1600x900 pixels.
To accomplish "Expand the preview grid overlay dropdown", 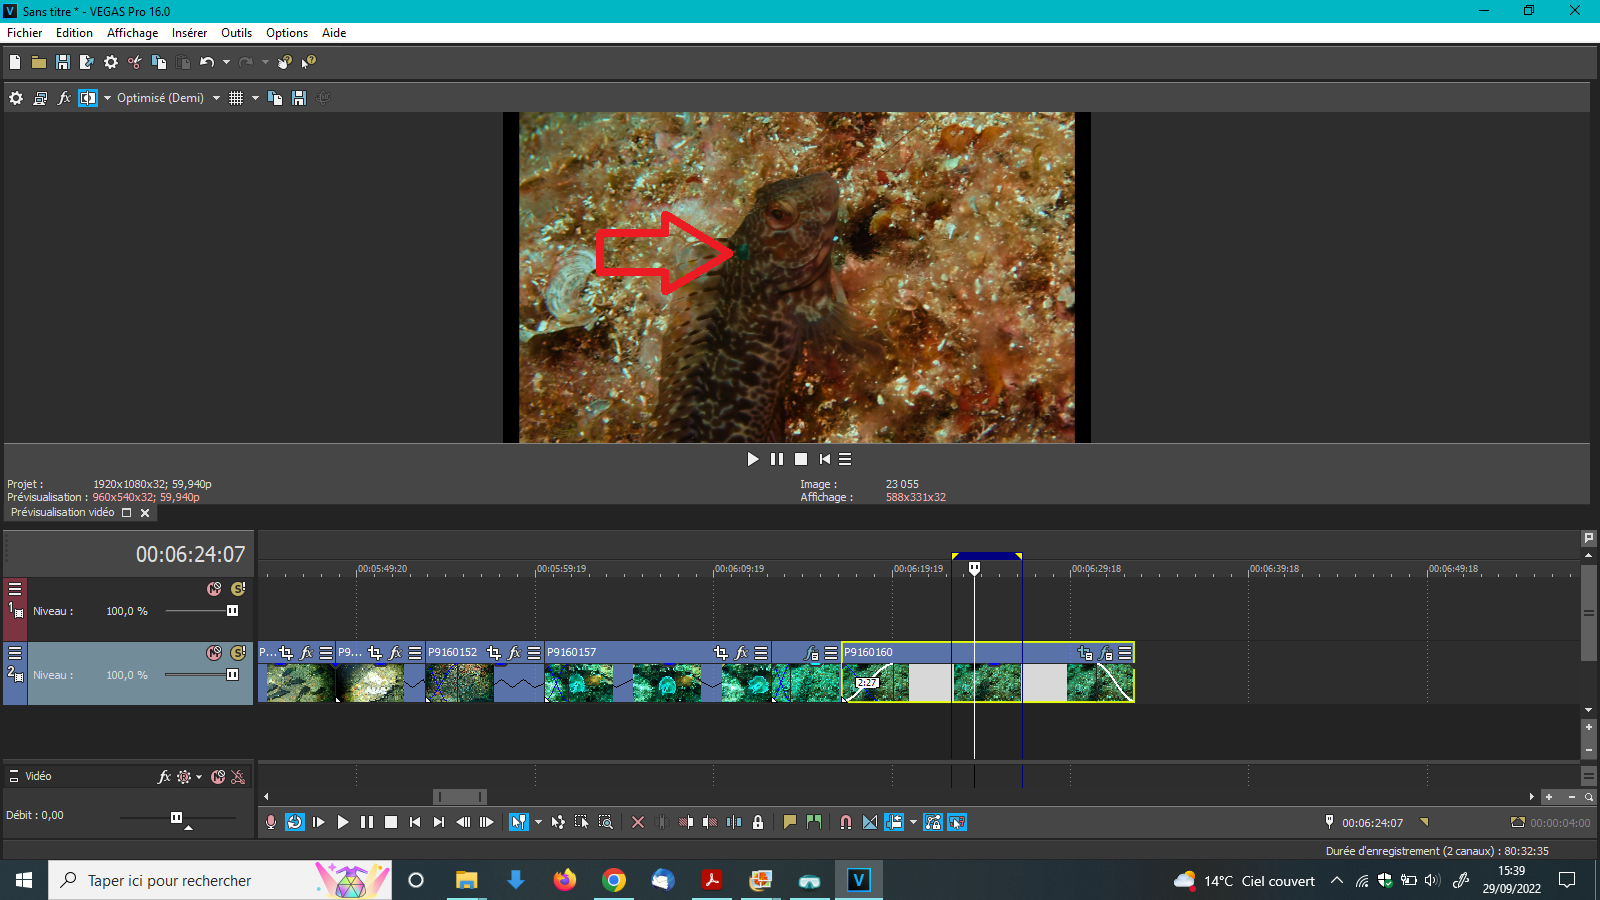I will (255, 98).
